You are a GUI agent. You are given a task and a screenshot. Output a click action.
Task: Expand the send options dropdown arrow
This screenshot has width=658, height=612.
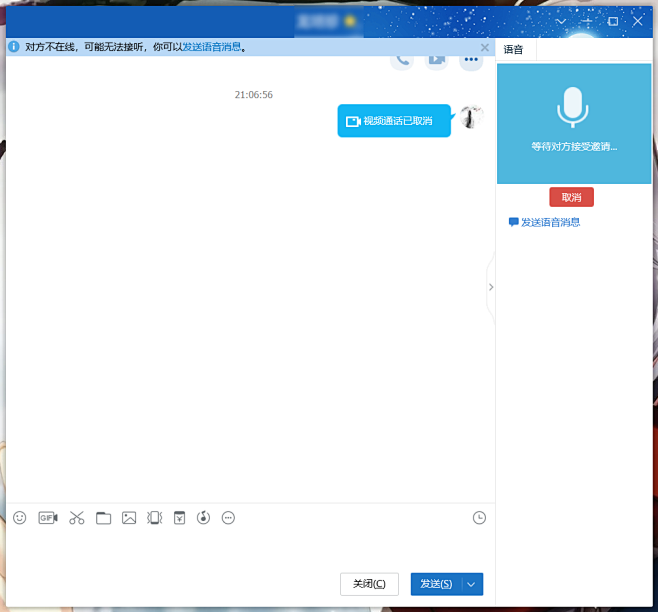(473, 584)
